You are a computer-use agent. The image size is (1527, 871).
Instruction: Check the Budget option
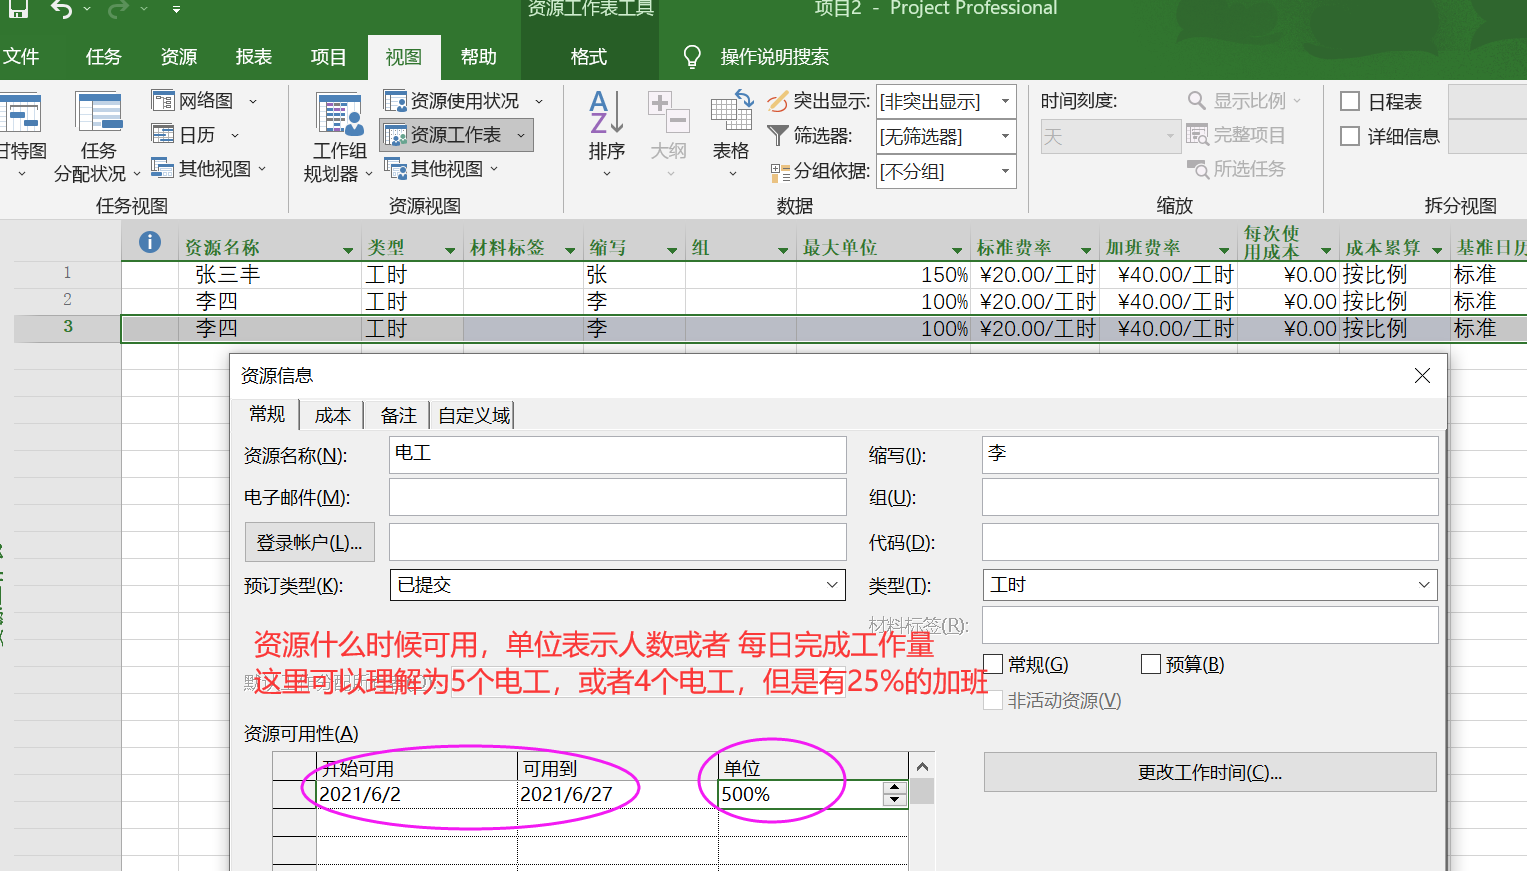[x=1151, y=664]
